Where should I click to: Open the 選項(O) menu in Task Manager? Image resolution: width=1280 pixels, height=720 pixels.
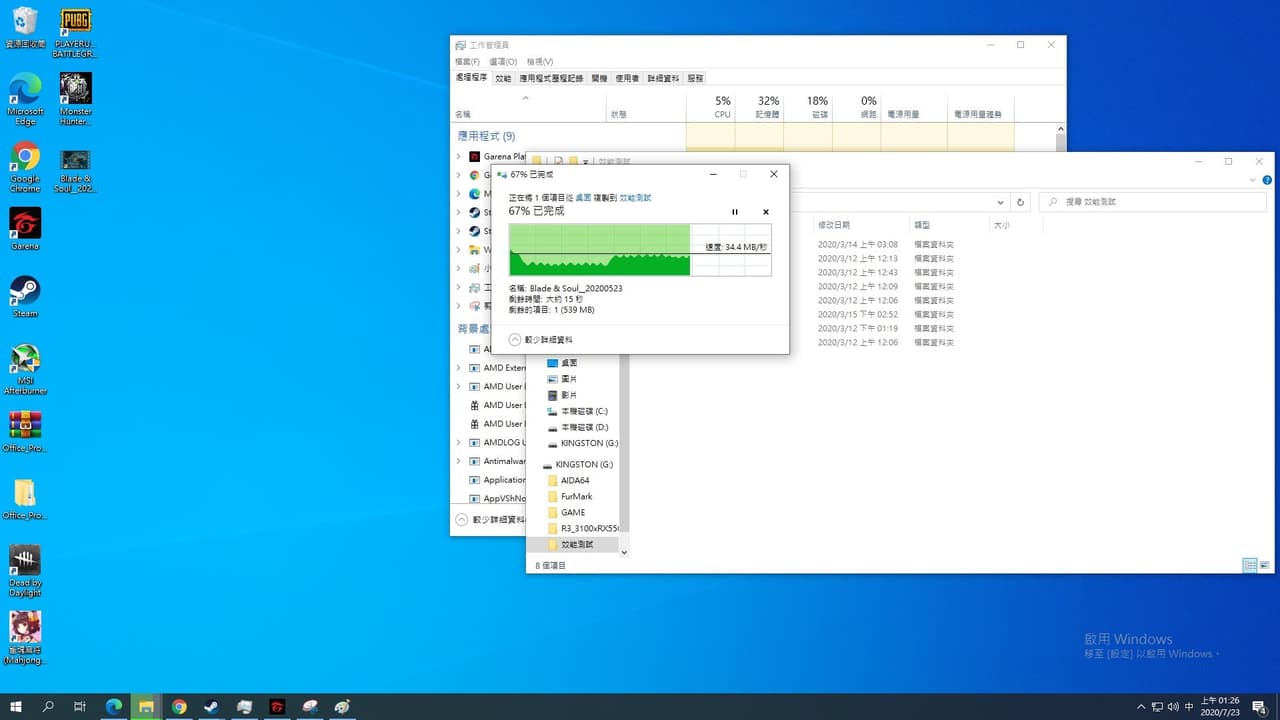(503, 62)
